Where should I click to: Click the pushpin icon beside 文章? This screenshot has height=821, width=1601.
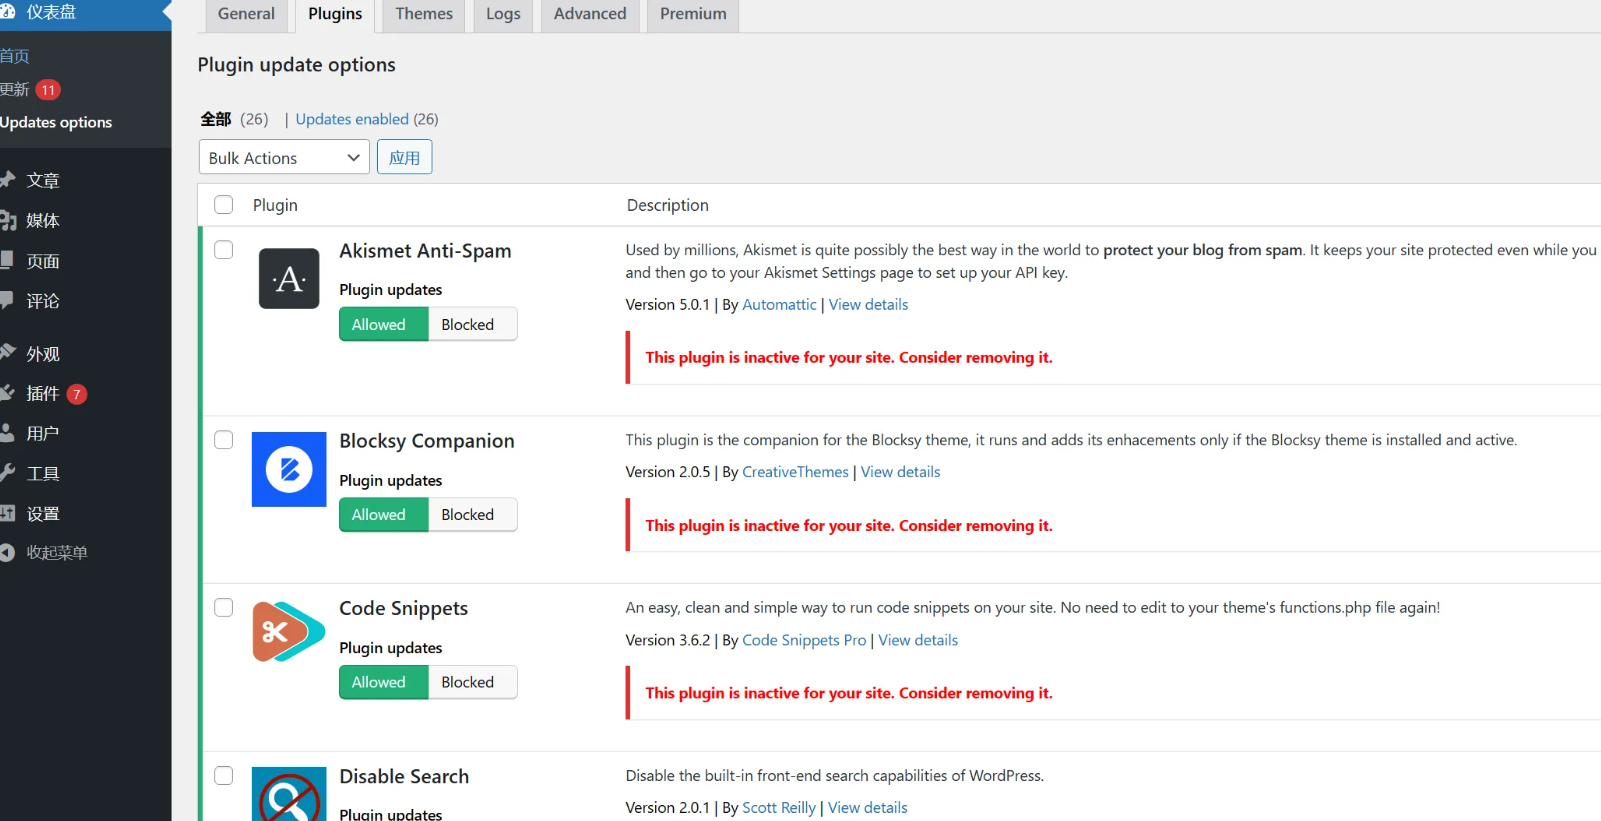(8, 180)
